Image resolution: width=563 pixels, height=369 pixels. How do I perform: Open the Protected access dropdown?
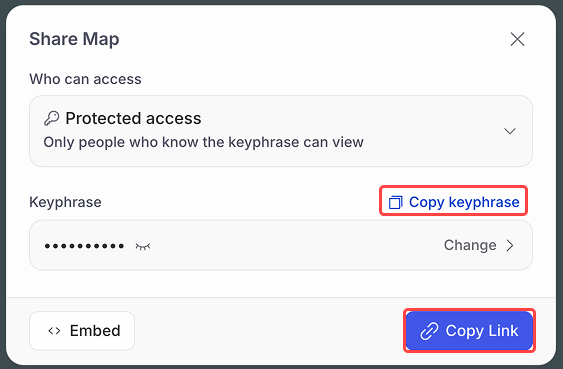[281, 131]
